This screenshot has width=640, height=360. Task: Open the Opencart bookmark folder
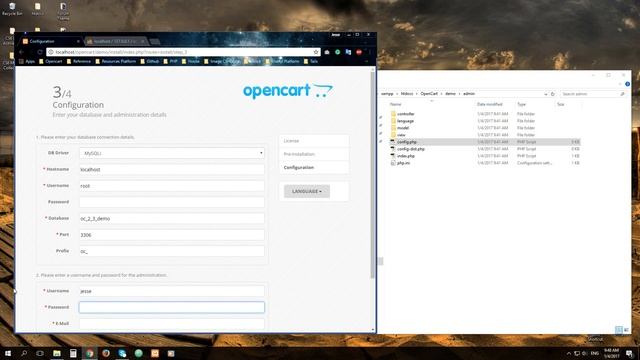[51, 61]
